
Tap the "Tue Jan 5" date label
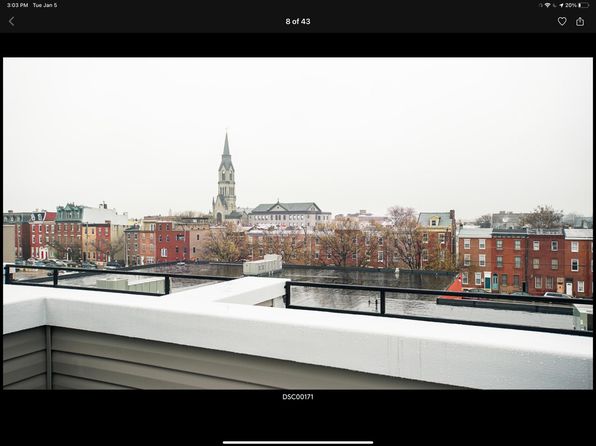pyautogui.click(x=45, y=5)
